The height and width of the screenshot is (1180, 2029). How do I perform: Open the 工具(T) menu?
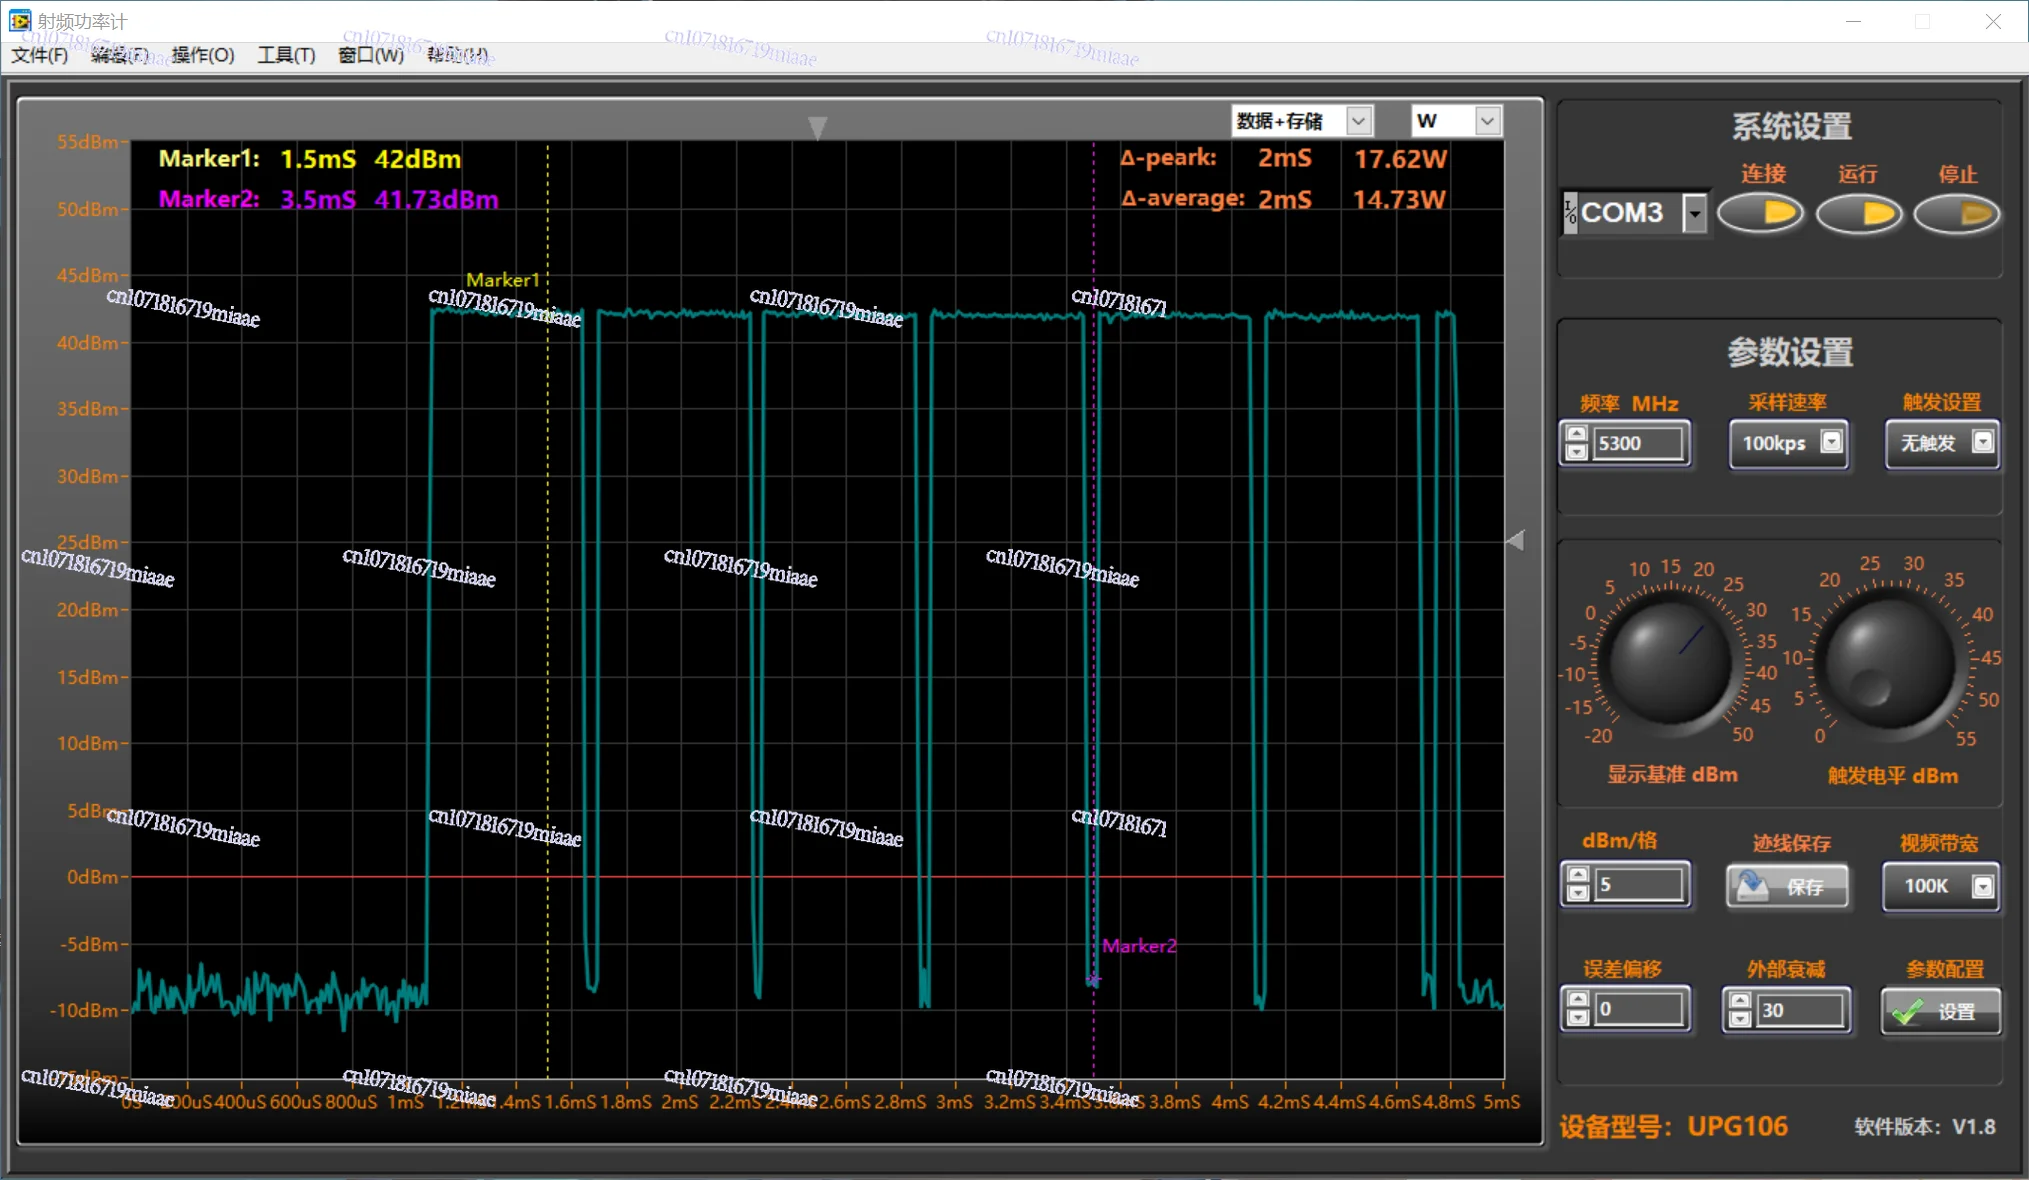coord(286,55)
